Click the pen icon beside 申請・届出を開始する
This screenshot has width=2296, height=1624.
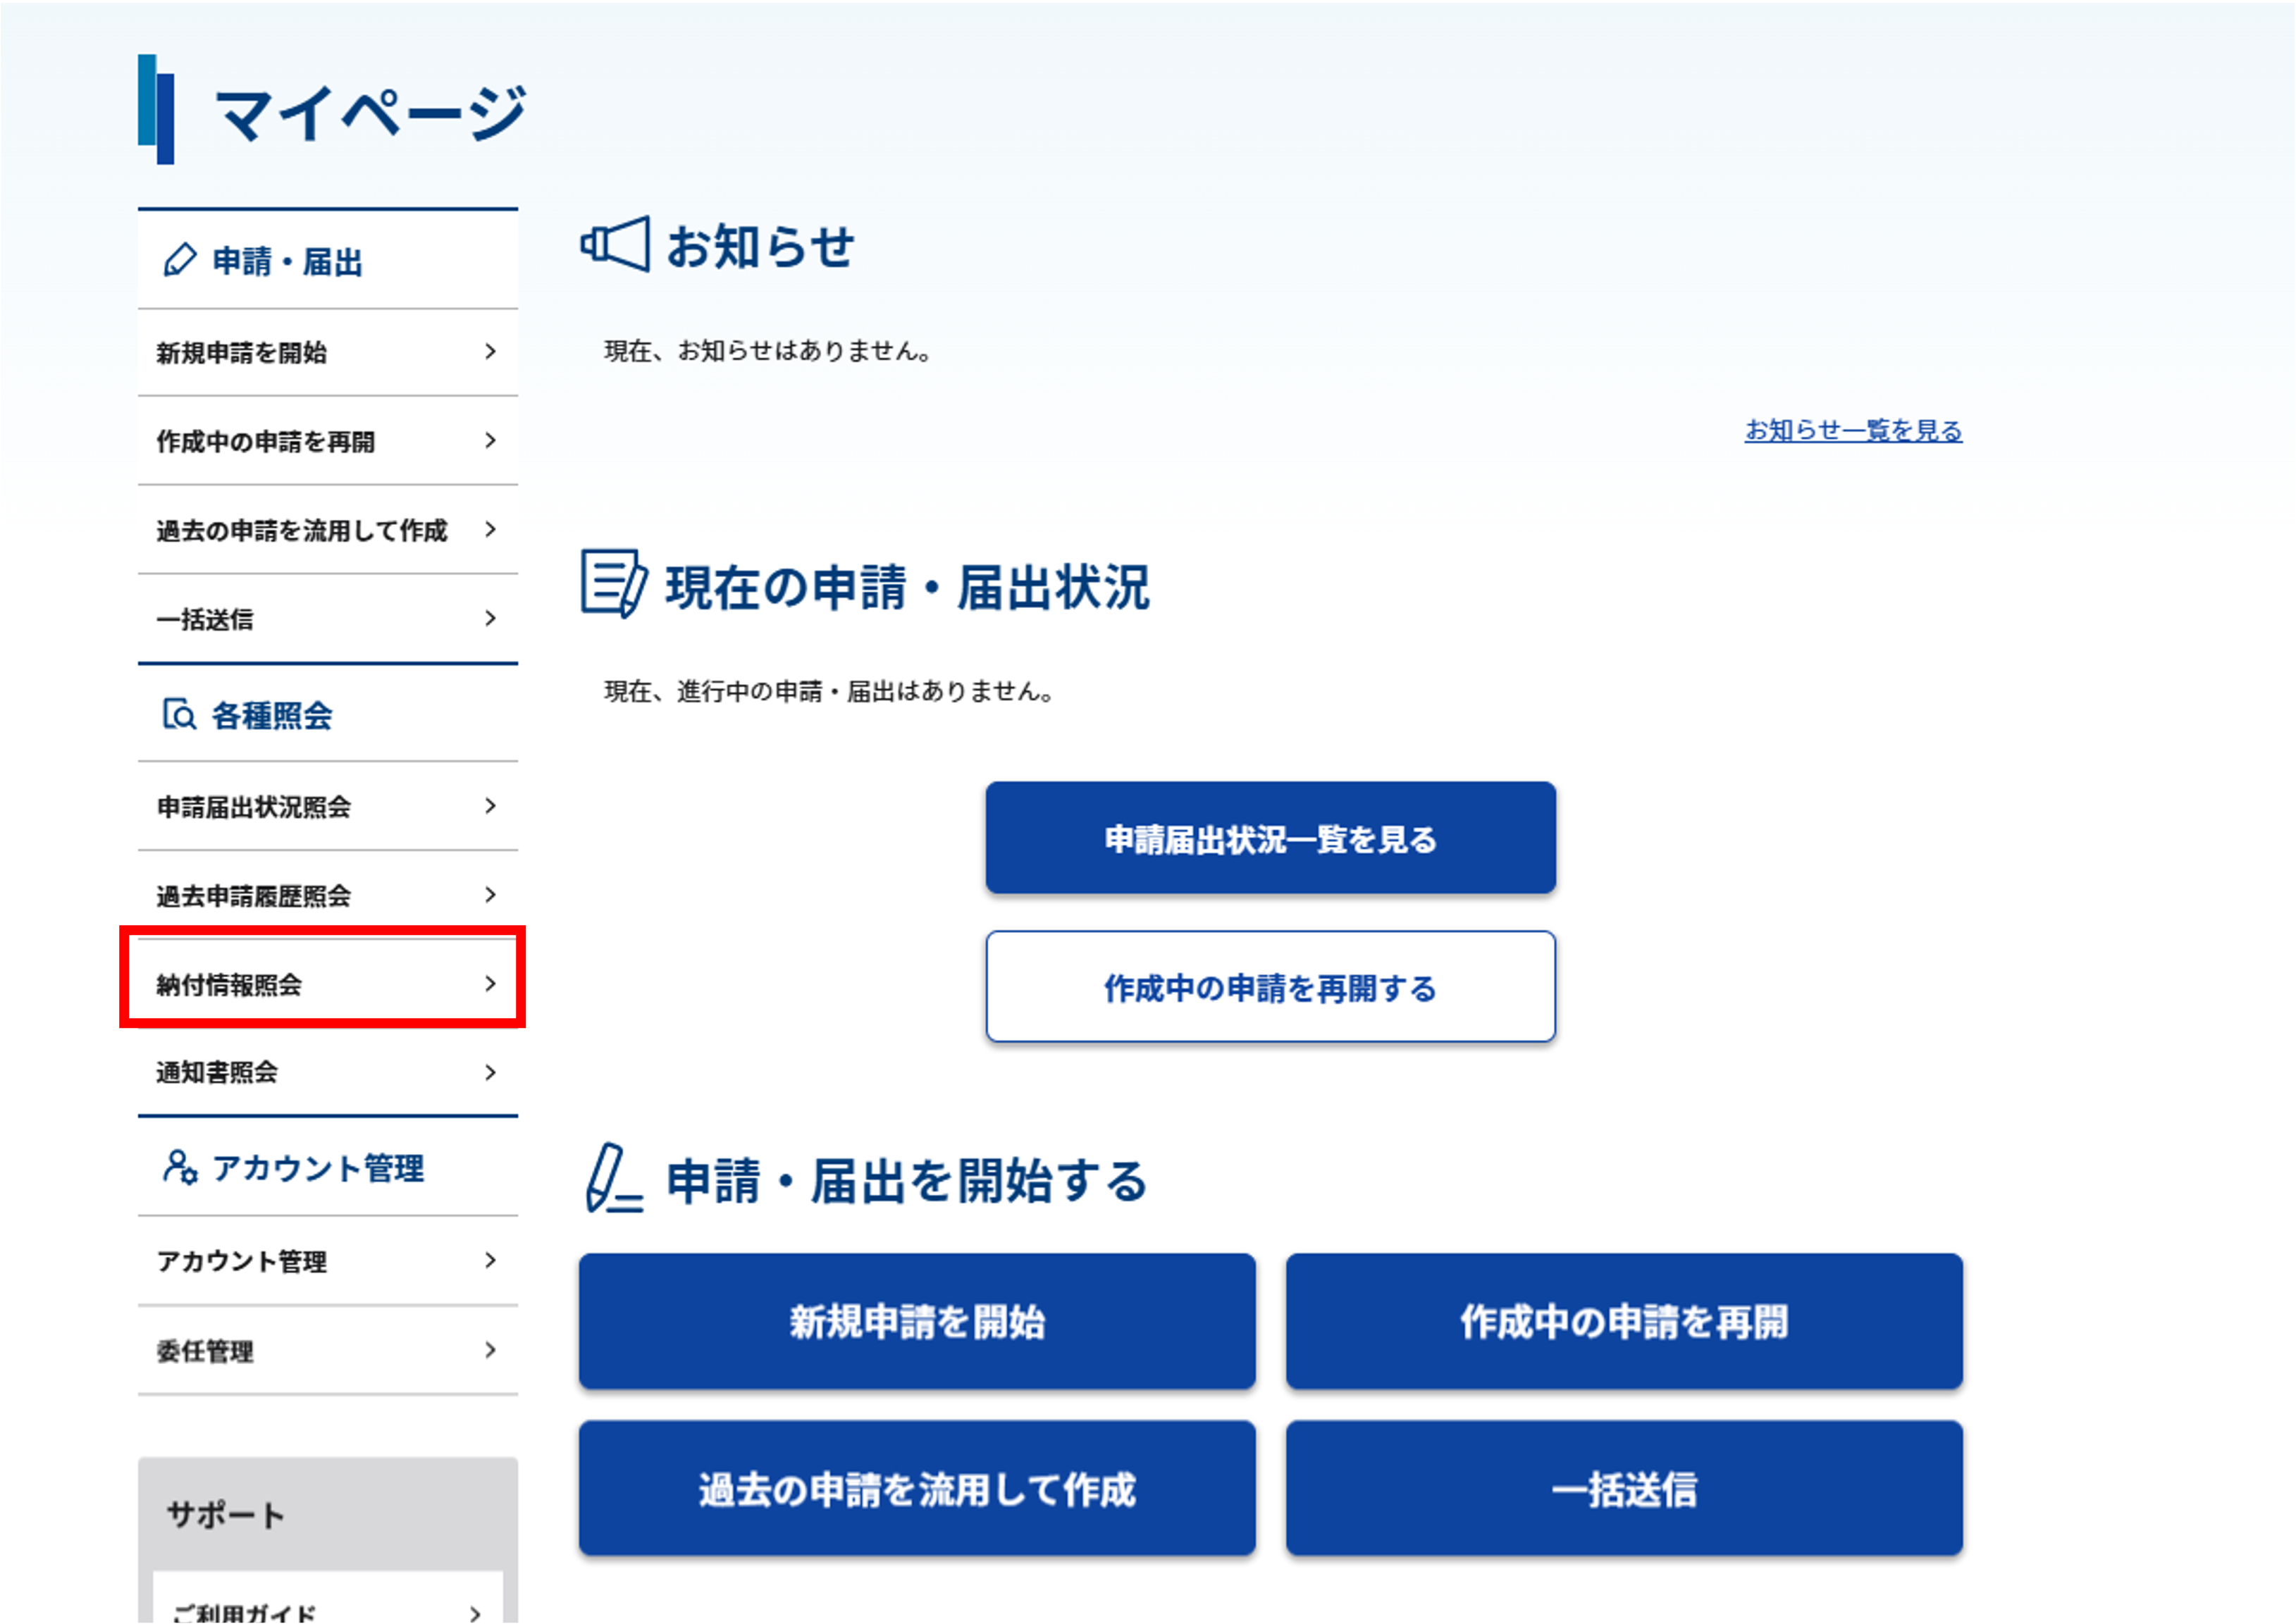[x=614, y=1178]
